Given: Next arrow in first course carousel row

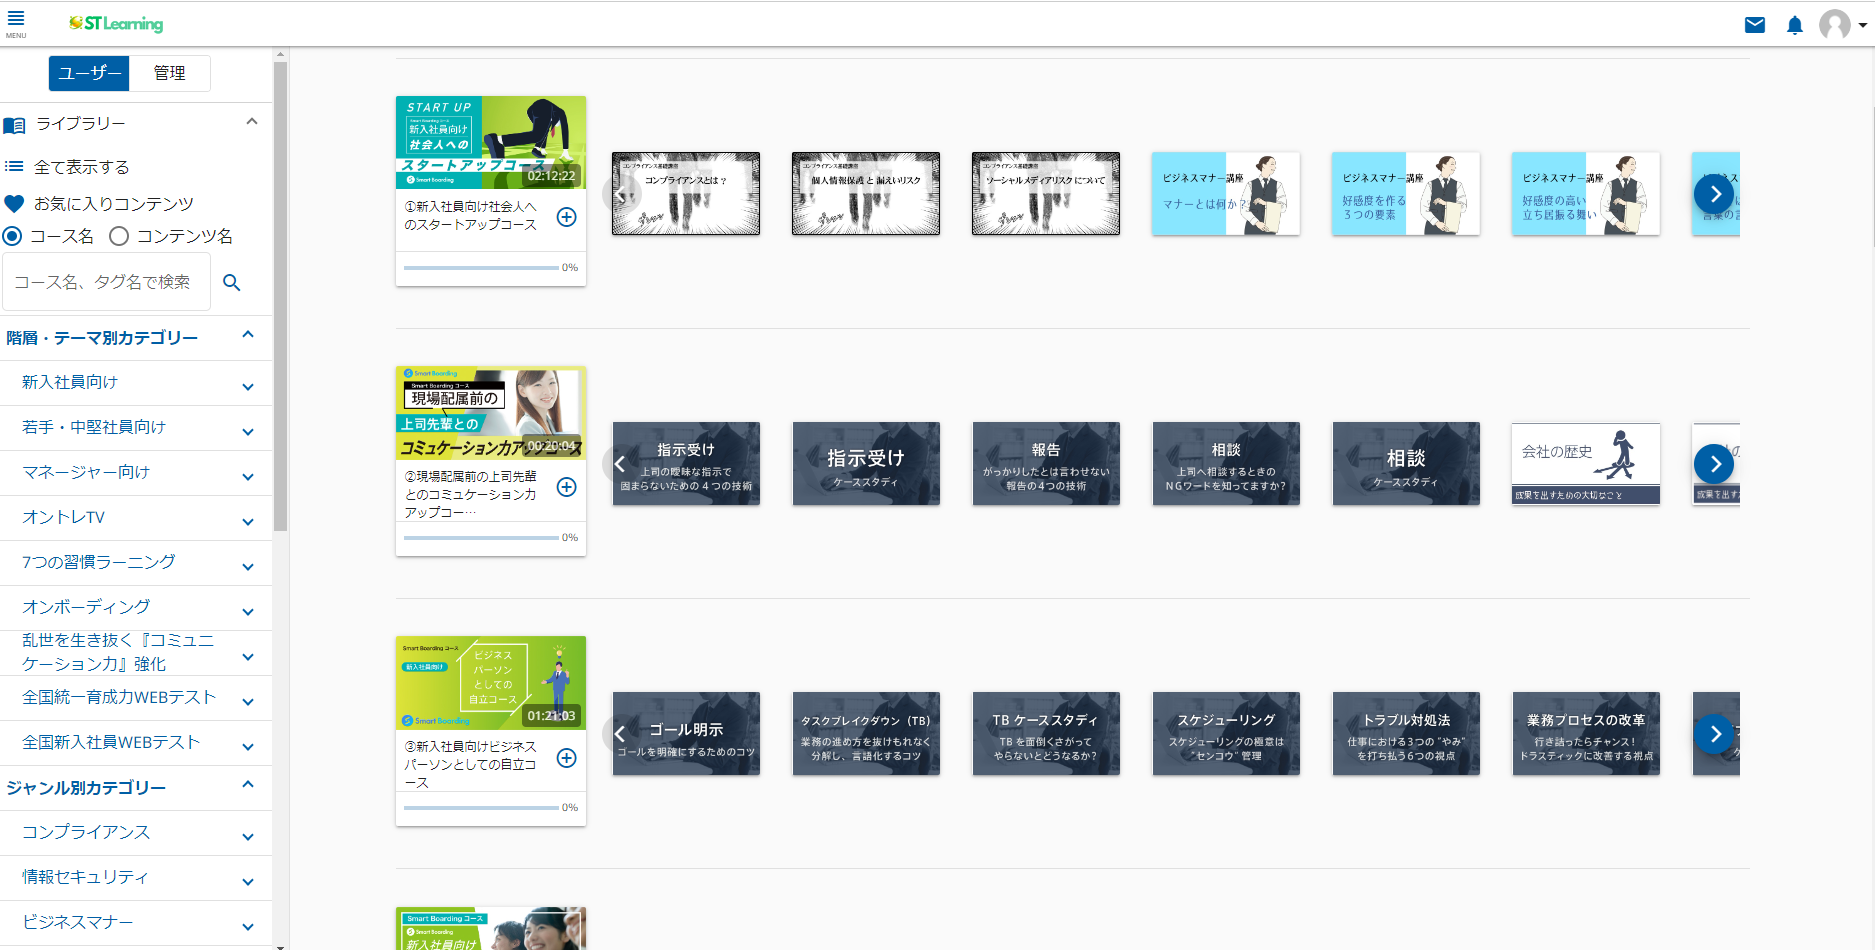Looking at the screenshot, I should tap(1715, 194).
